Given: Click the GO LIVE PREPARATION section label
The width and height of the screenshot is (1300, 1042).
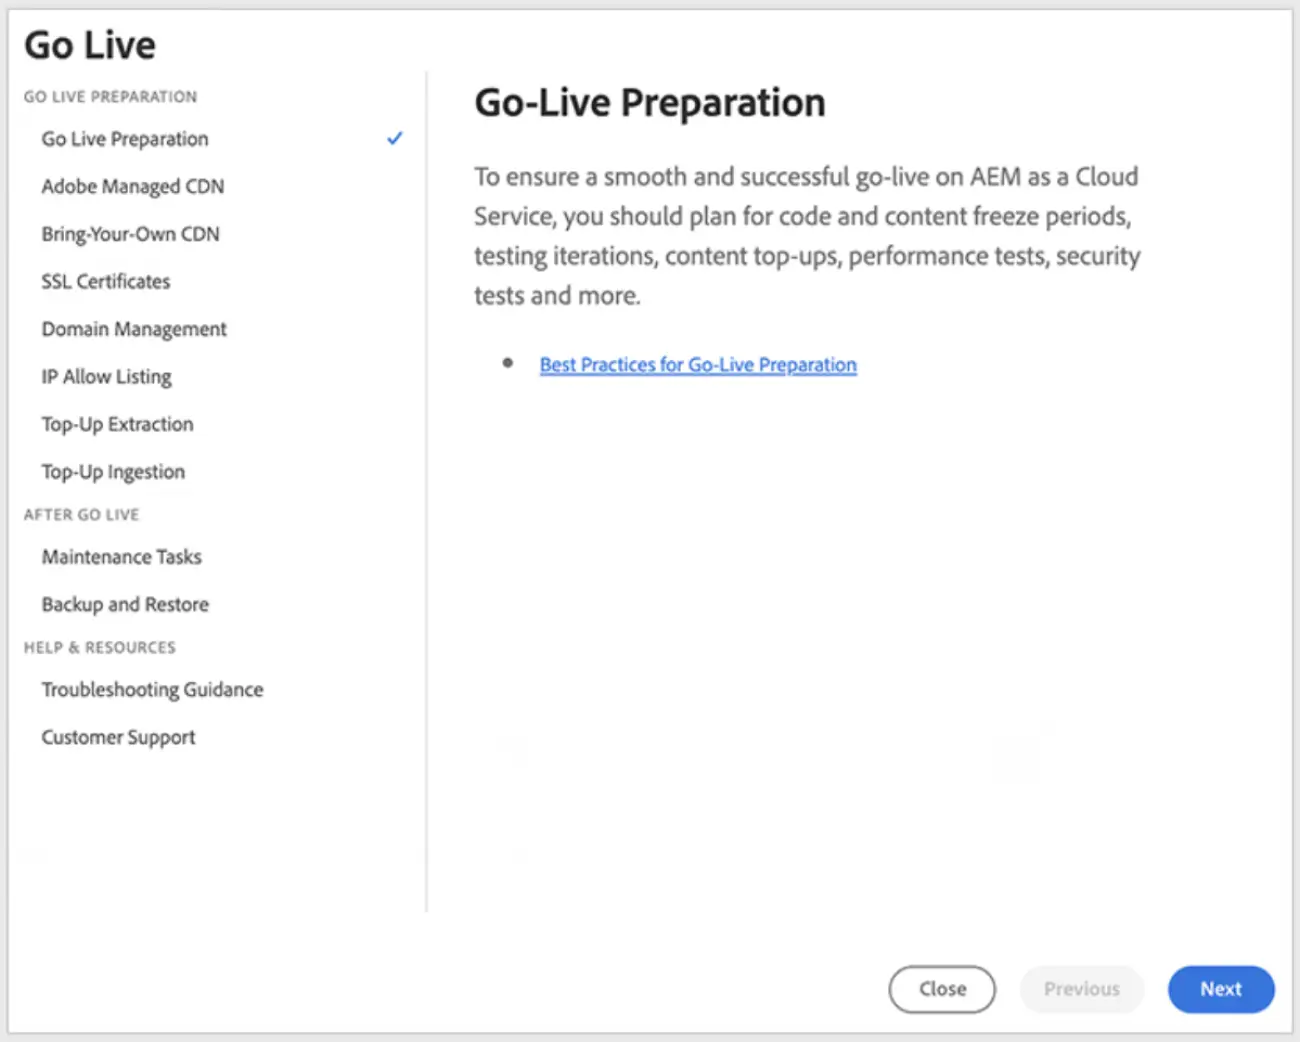Looking at the screenshot, I should click(110, 97).
